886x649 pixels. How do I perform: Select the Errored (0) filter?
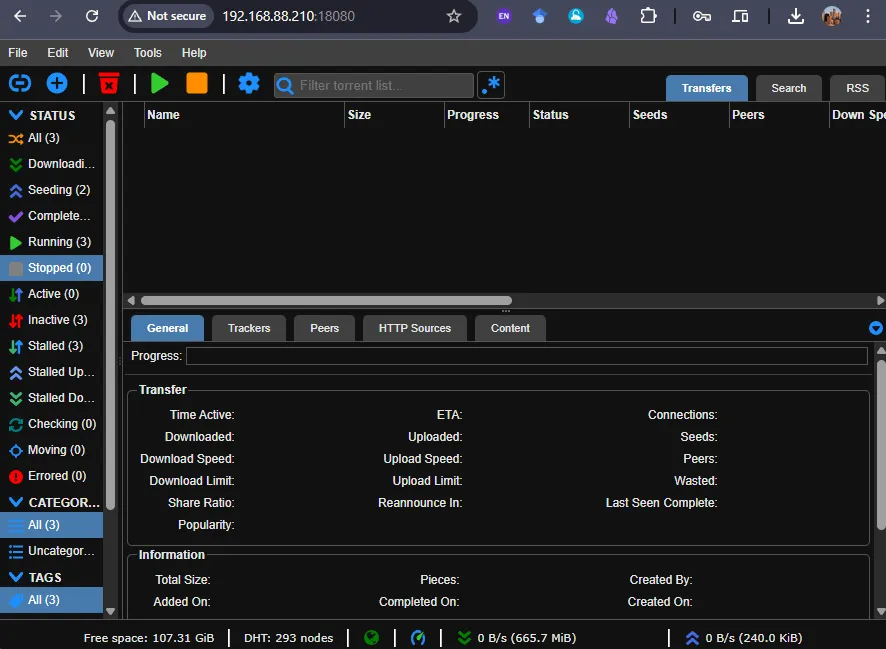(51, 476)
